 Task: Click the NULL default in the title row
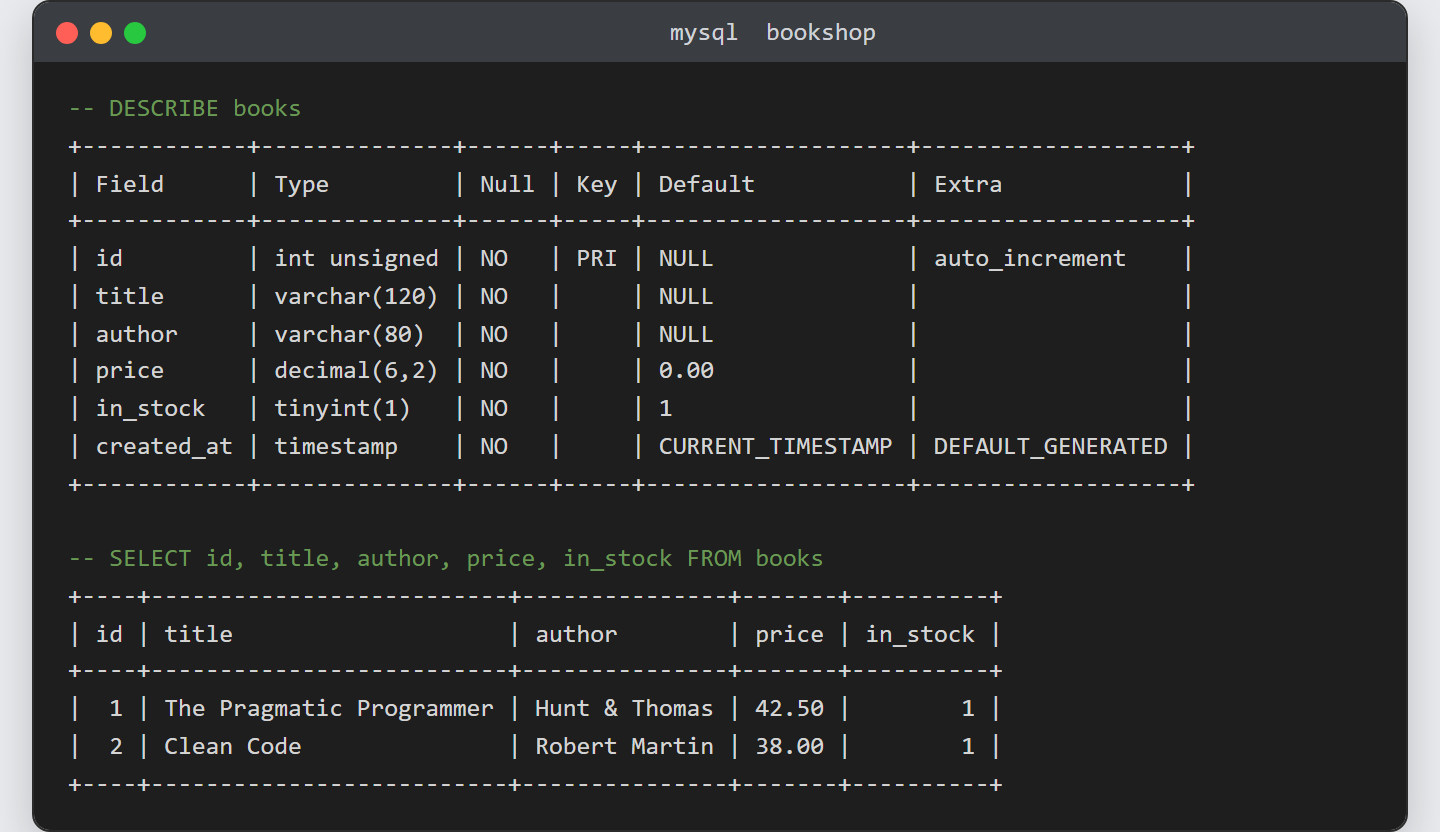(686, 296)
